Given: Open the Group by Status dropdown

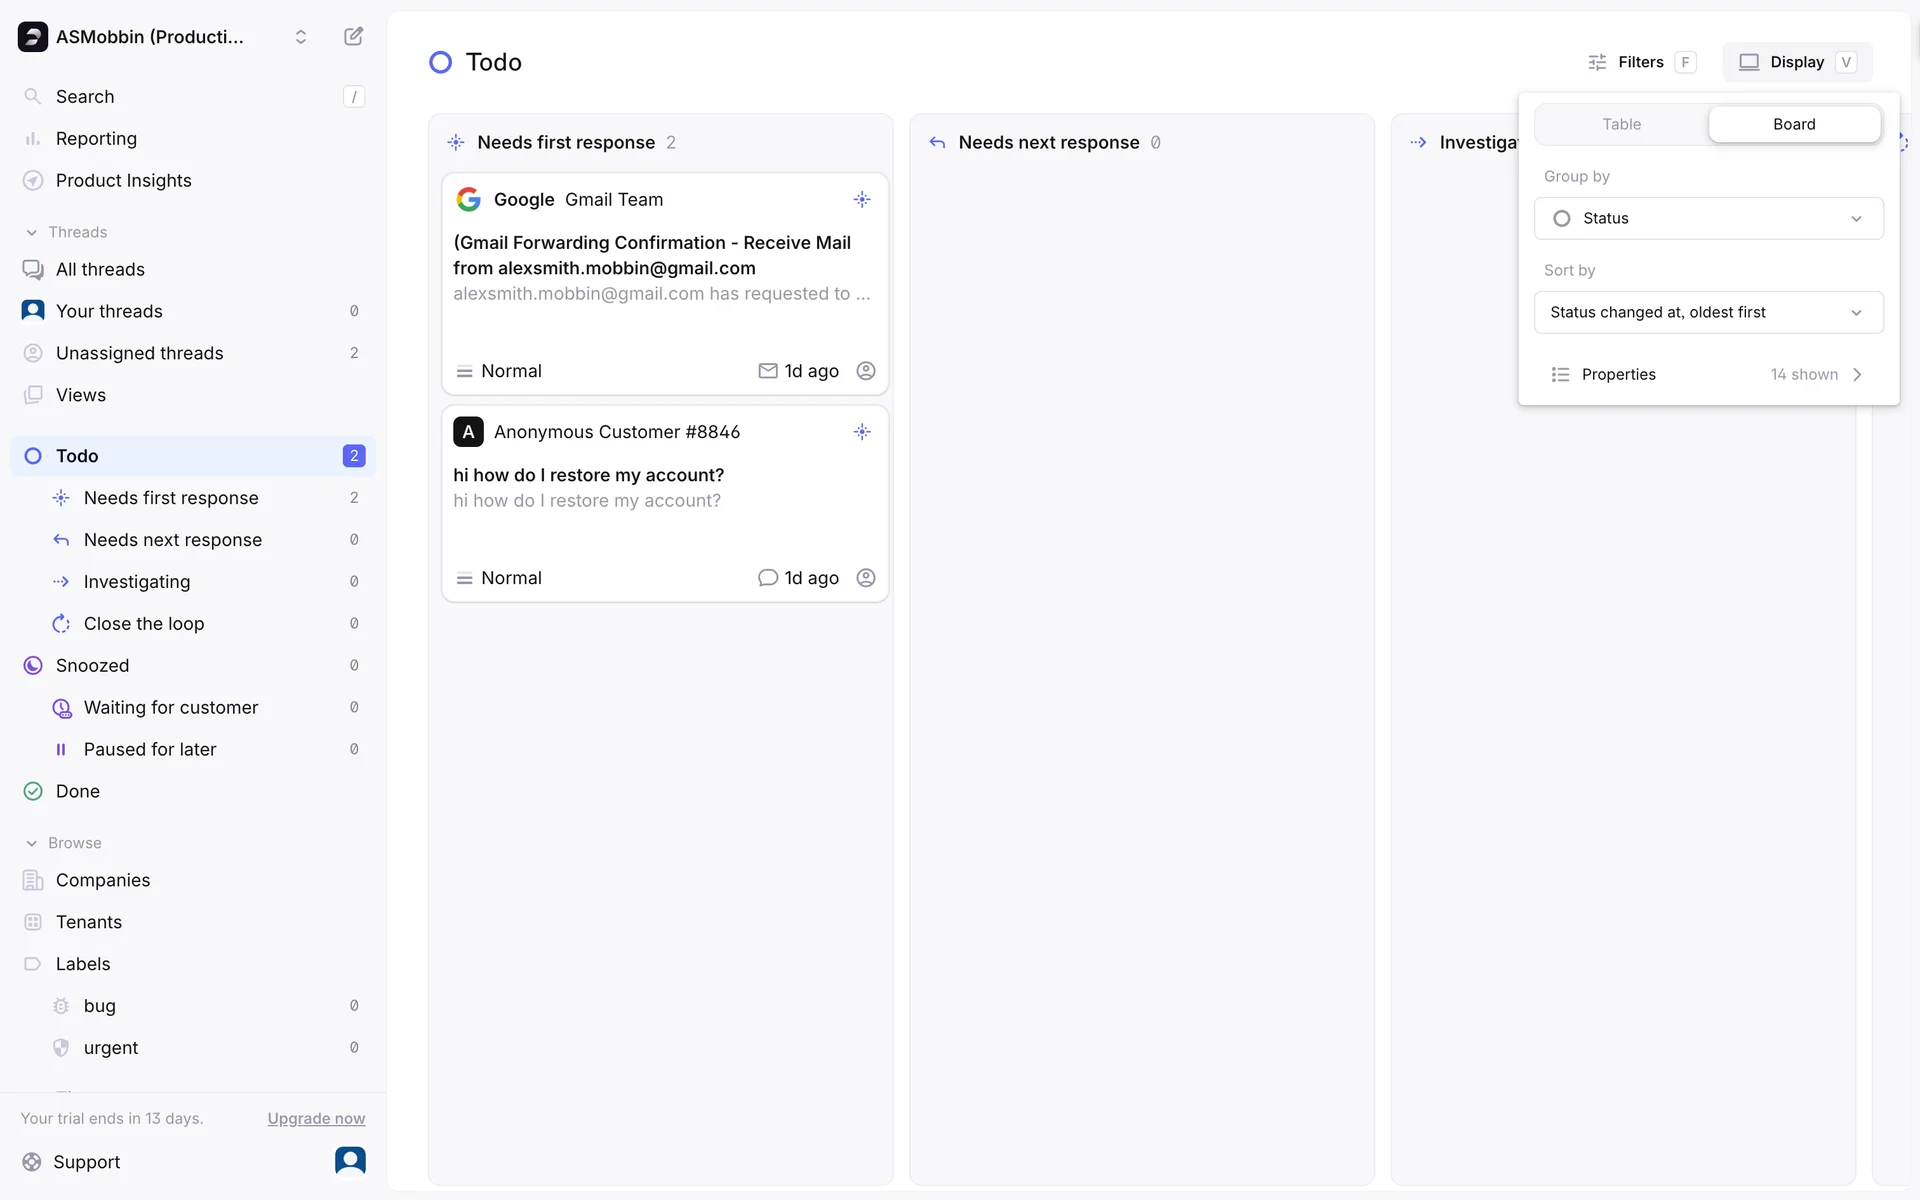Looking at the screenshot, I should point(1708,219).
